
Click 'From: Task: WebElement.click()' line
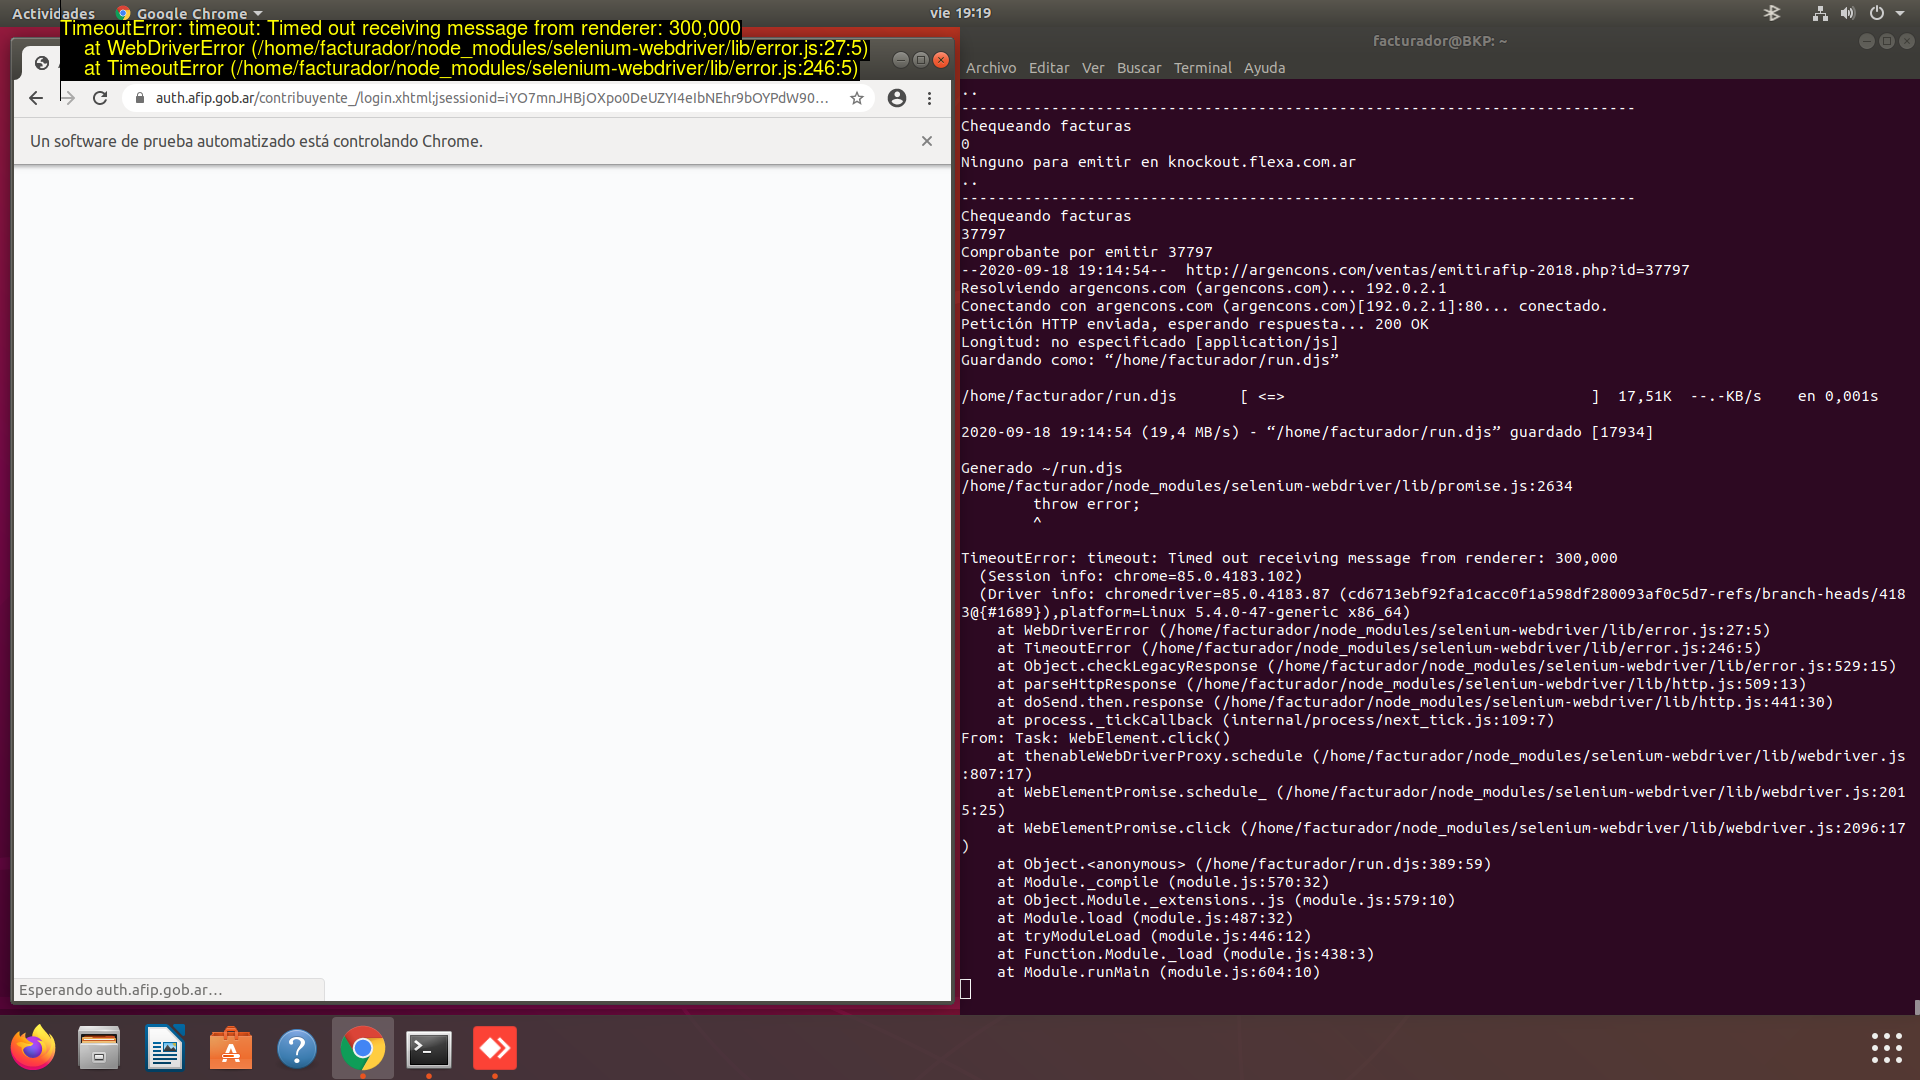point(1095,738)
